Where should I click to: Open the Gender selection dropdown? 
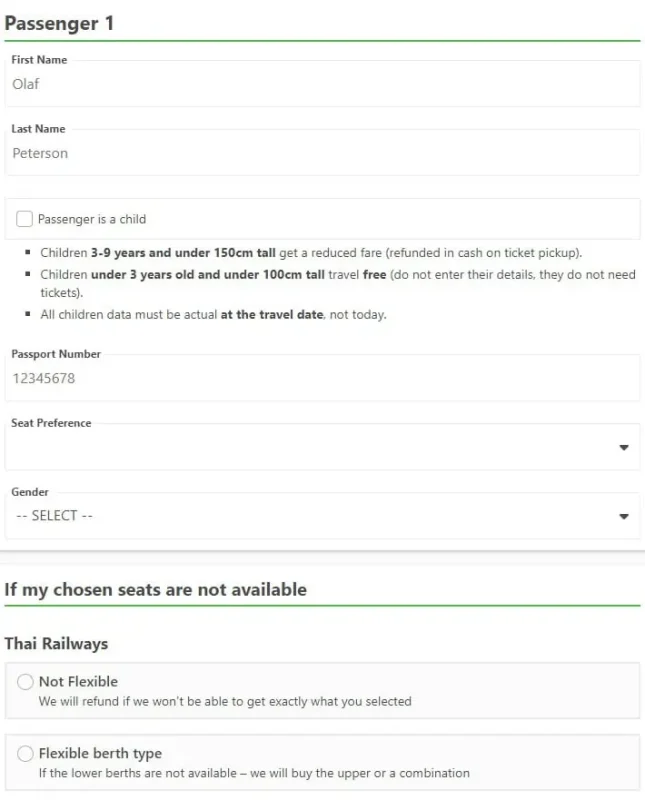[x=320, y=516]
